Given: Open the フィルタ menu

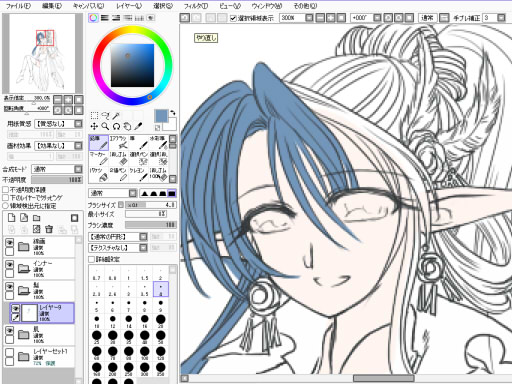Looking at the screenshot, I should tap(196, 6).
